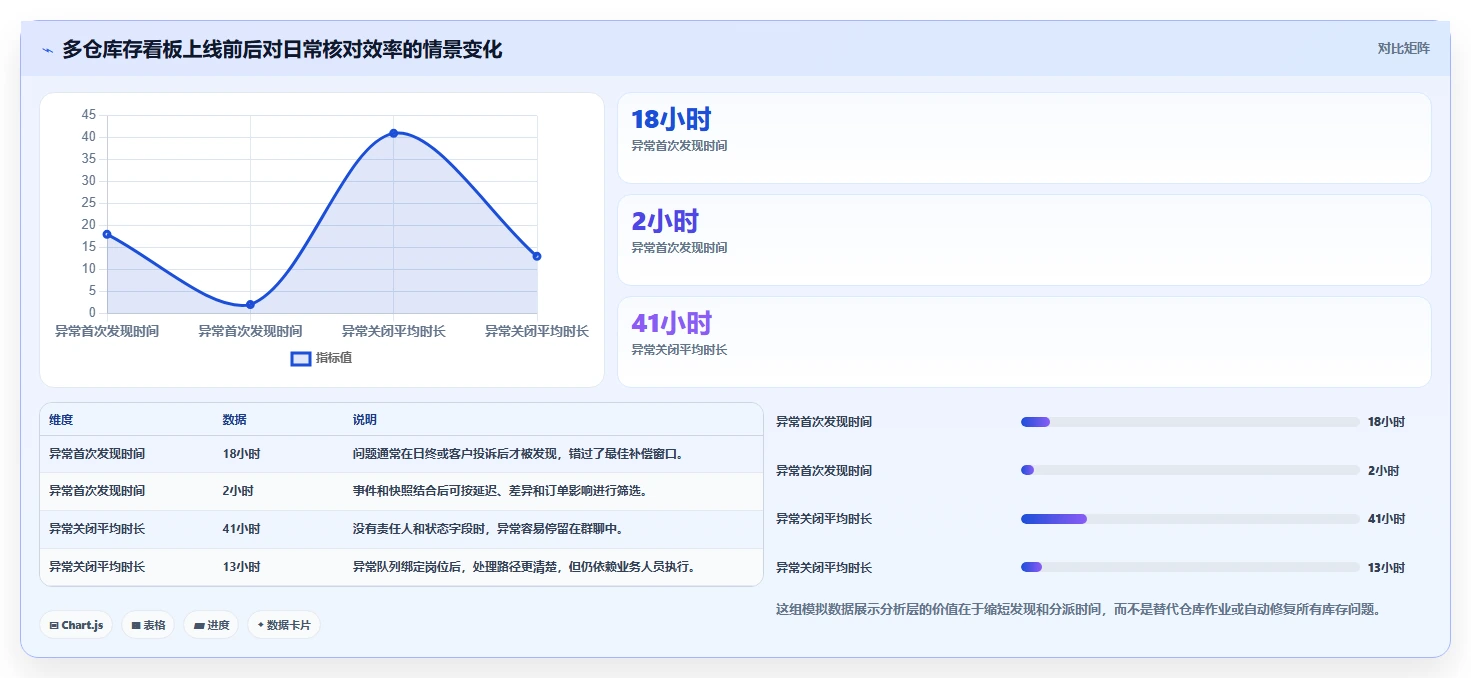Click the pulse icon before the dashboard title
Image resolution: width=1471 pixels, height=678 pixels.
(x=48, y=50)
